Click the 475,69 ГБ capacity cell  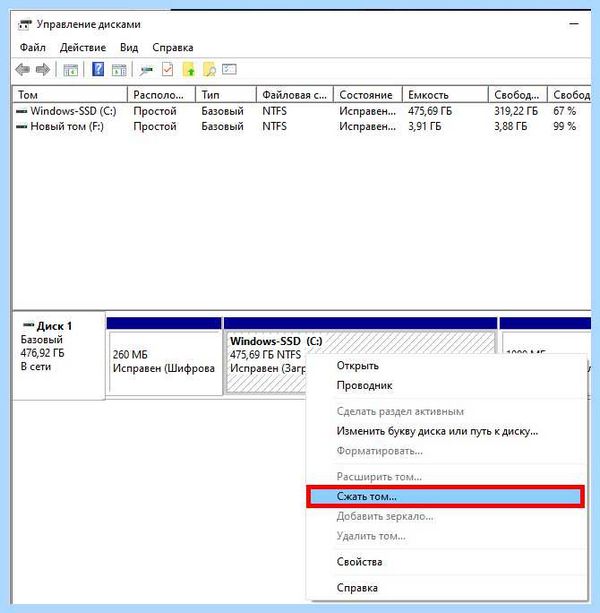point(430,111)
